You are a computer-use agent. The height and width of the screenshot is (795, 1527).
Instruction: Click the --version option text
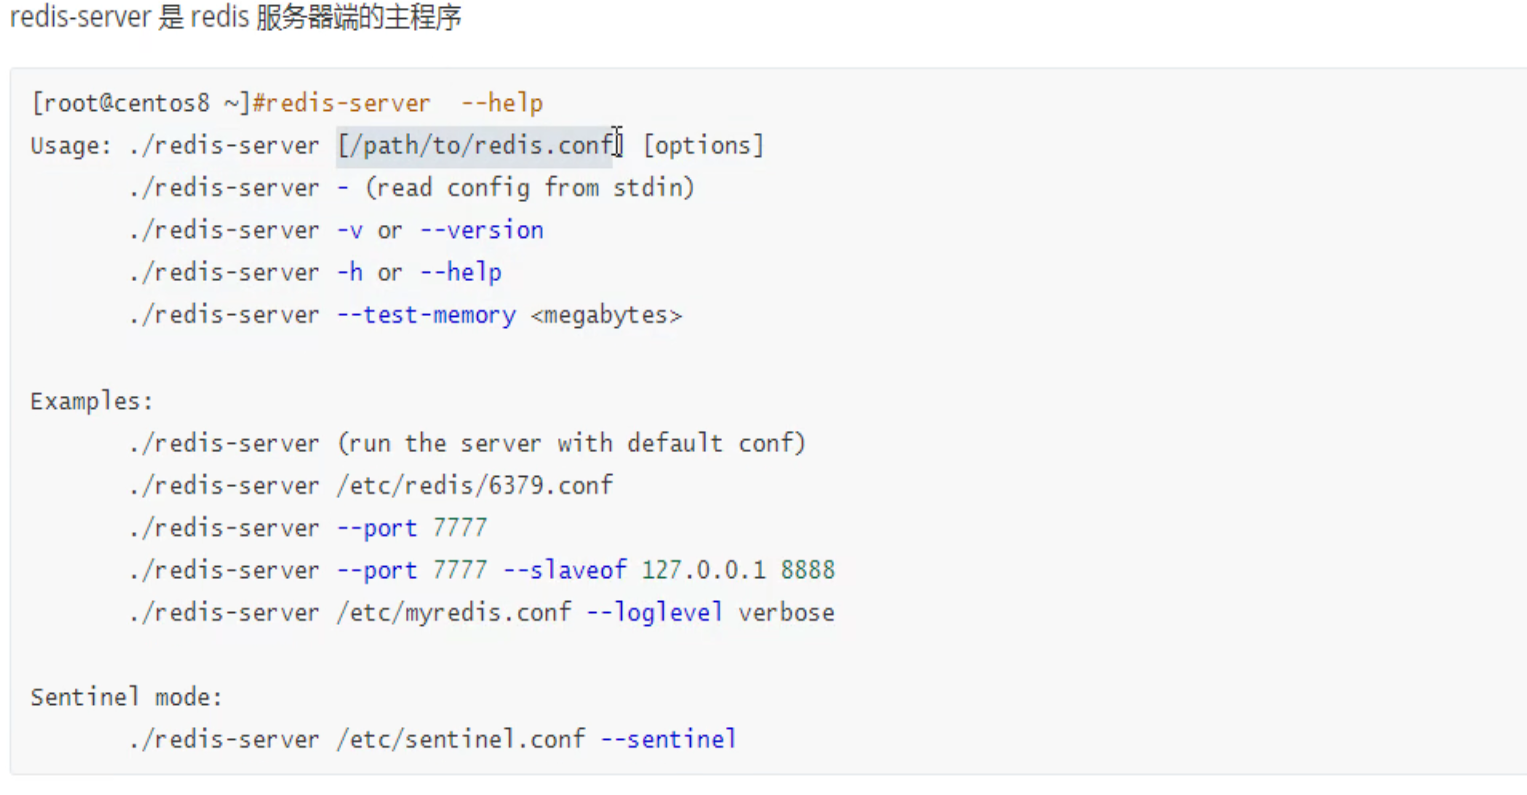(482, 230)
